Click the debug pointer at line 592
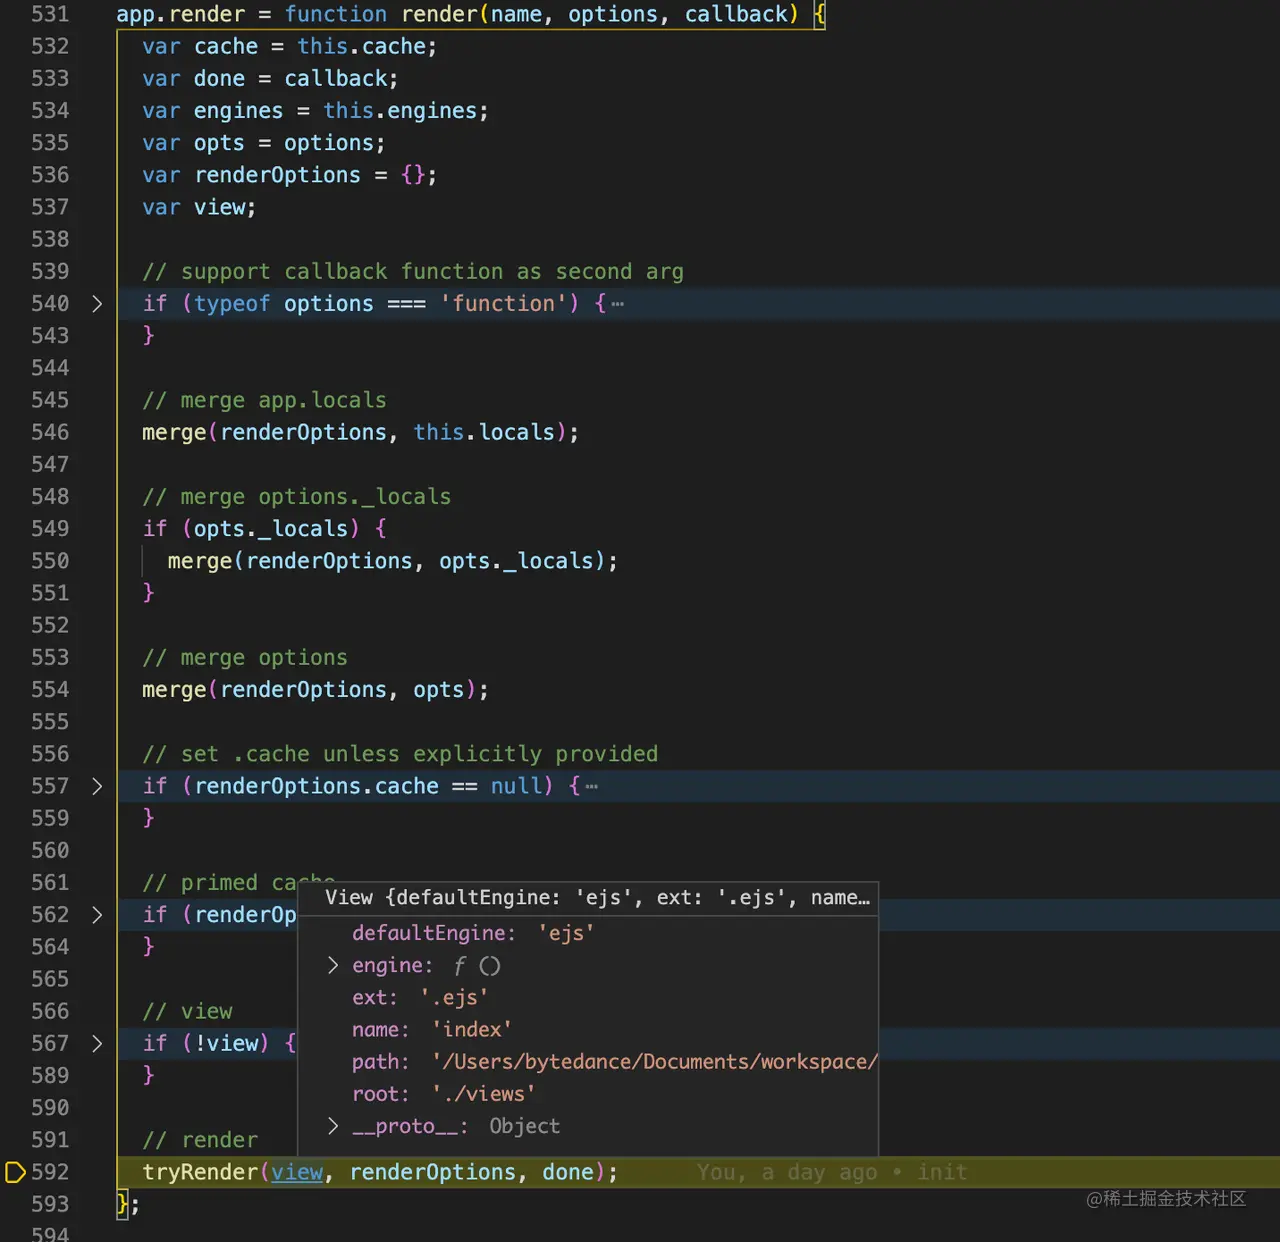 15,1172
